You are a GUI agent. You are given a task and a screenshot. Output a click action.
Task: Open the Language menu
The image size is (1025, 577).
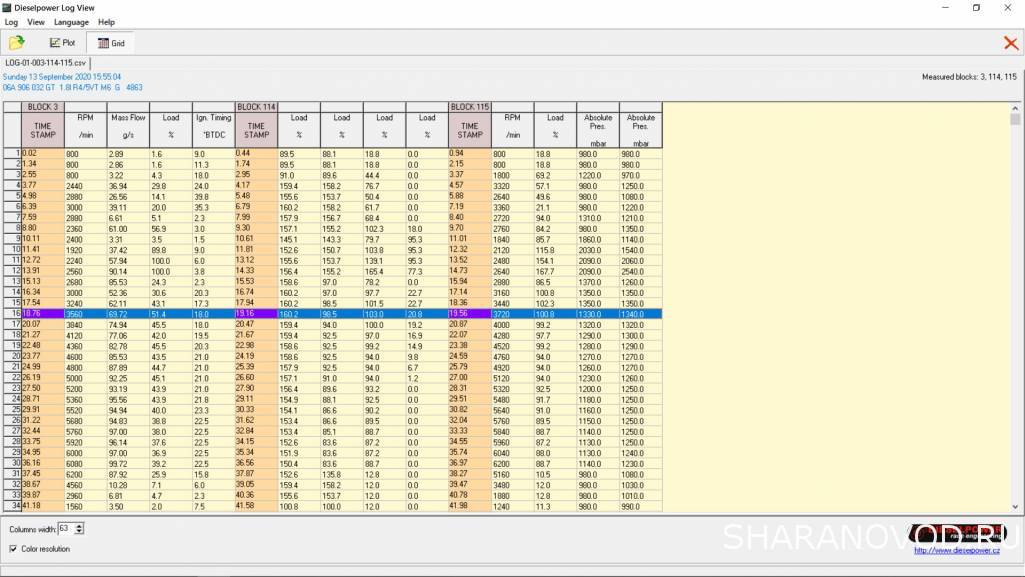tap(71, 21)
